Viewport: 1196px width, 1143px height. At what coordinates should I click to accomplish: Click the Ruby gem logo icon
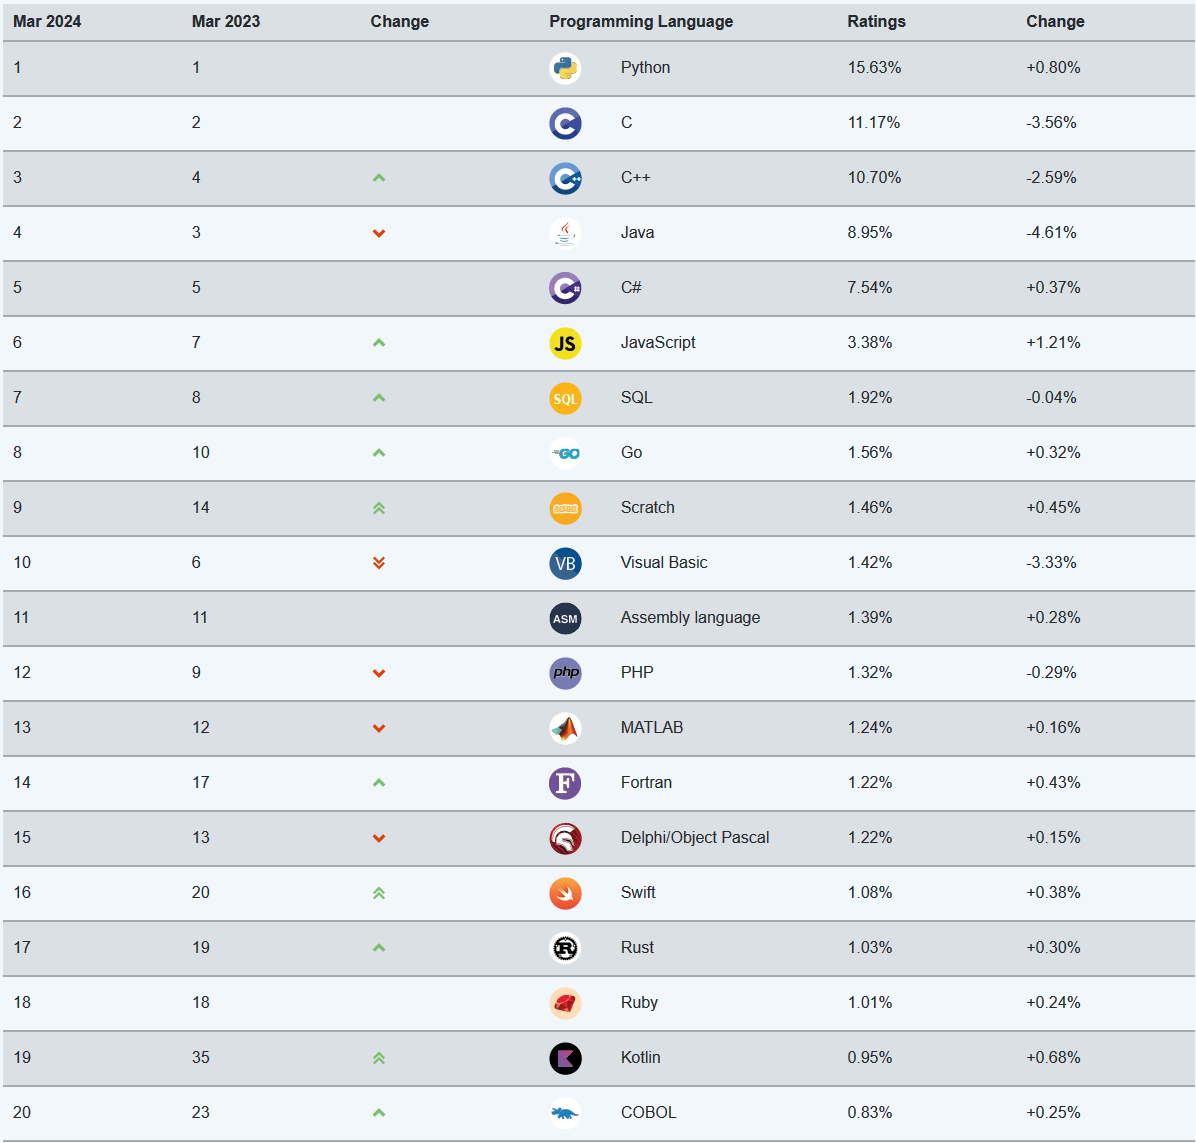[565, 1003]
